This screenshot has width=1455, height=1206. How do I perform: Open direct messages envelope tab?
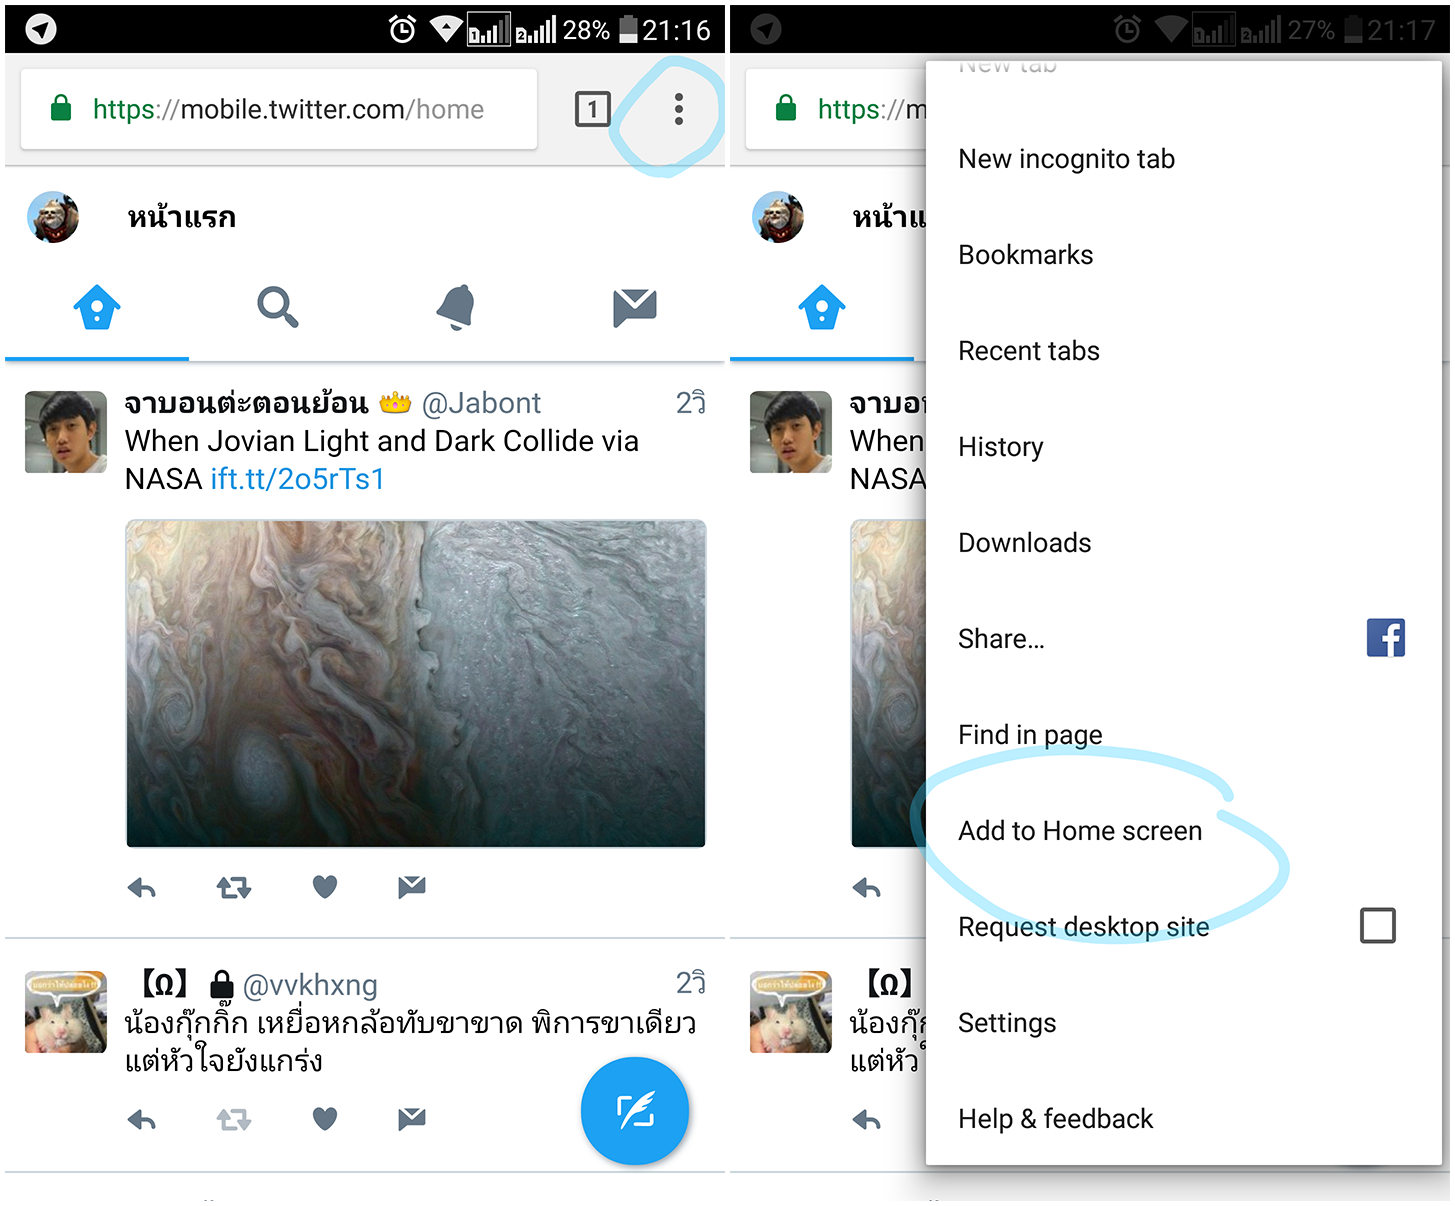635,307
